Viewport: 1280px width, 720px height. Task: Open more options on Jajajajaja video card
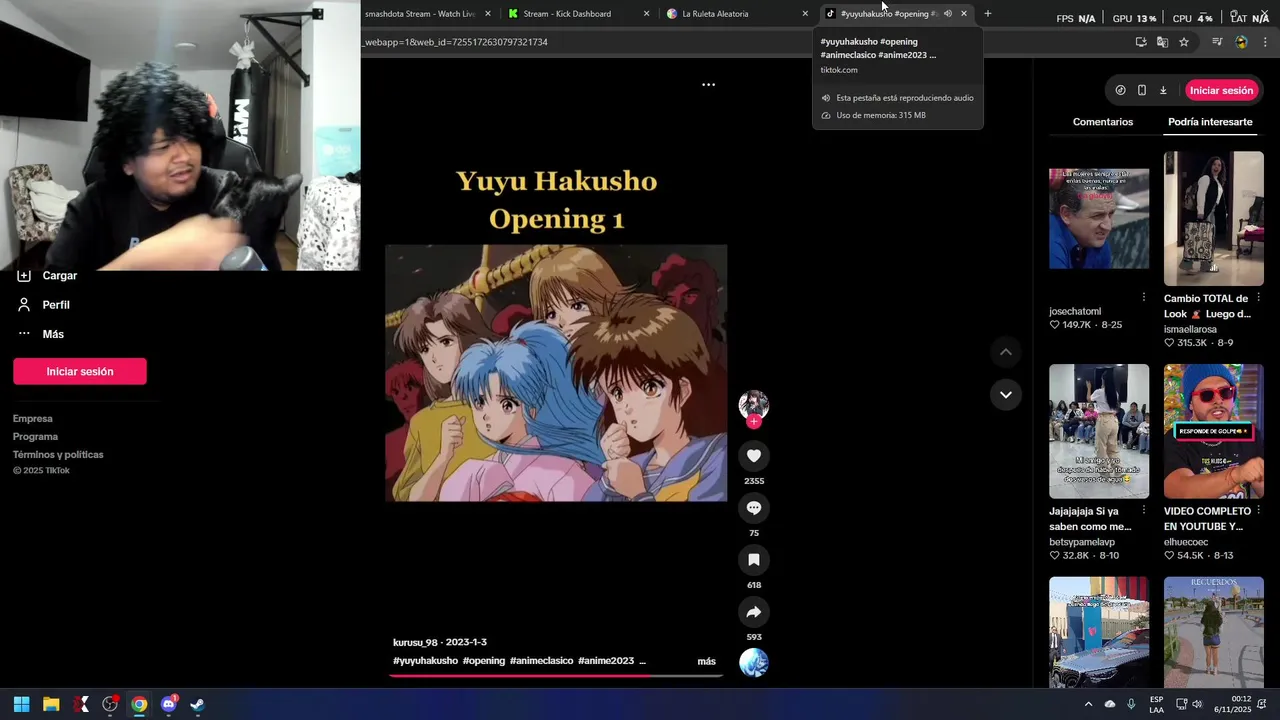click(1144, 510)
